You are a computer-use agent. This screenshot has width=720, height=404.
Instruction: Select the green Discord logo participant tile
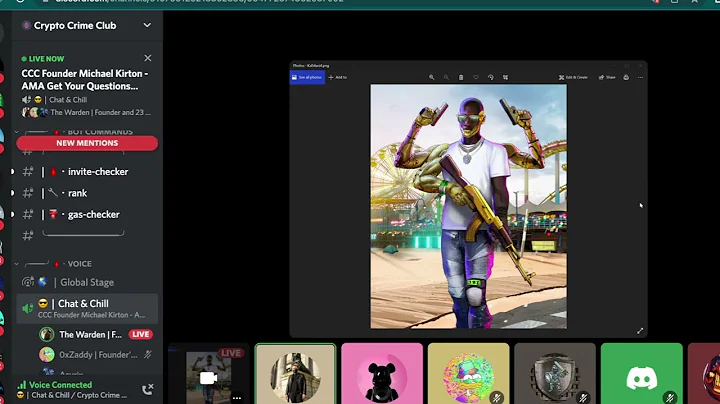pyautogui.click(x=641, y=374)
